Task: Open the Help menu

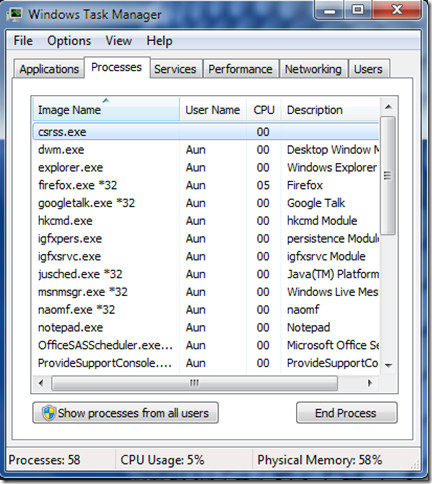Action: (159, 41)
